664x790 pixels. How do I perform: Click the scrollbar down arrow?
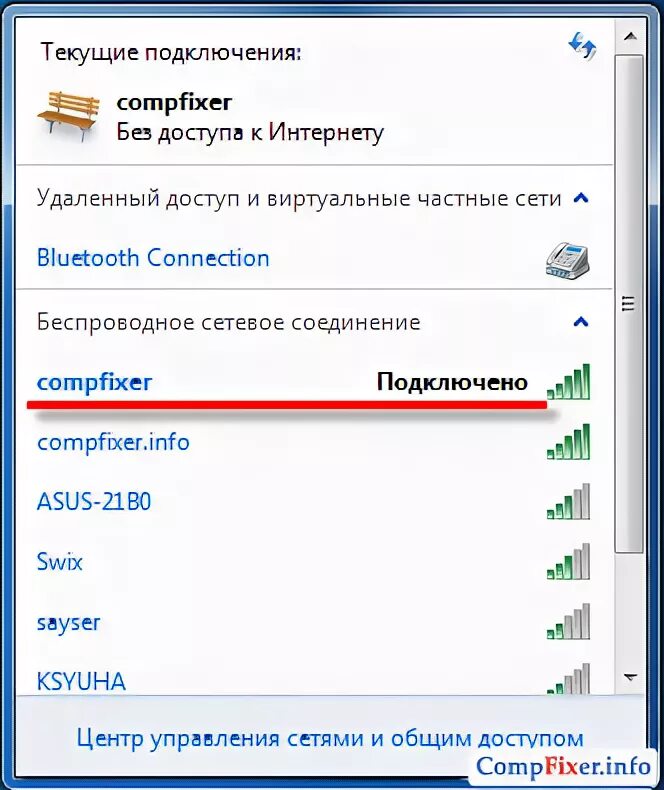pyautogui.click(x=630, y=677)
